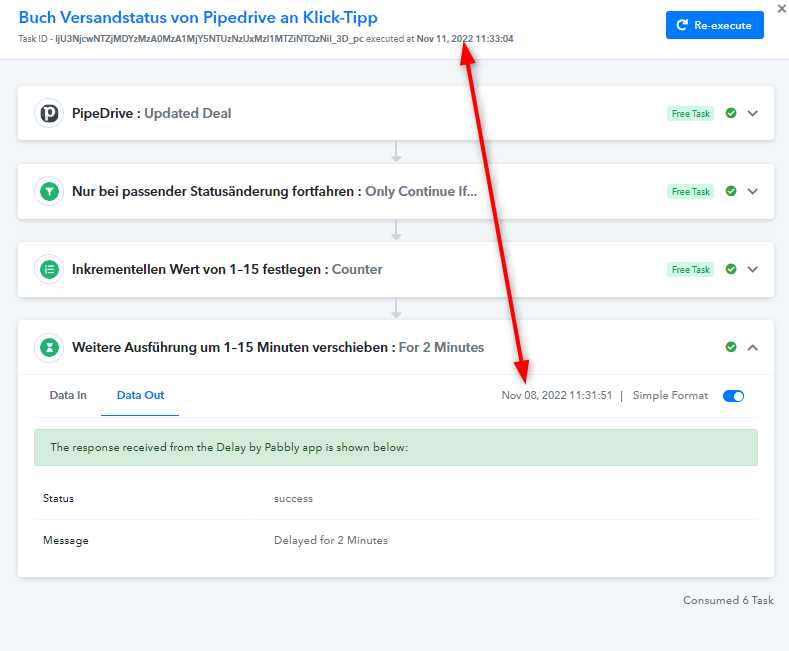
Task: Click the 'PipeDrive : Updated Deal' title
Action: coord(151,113)
